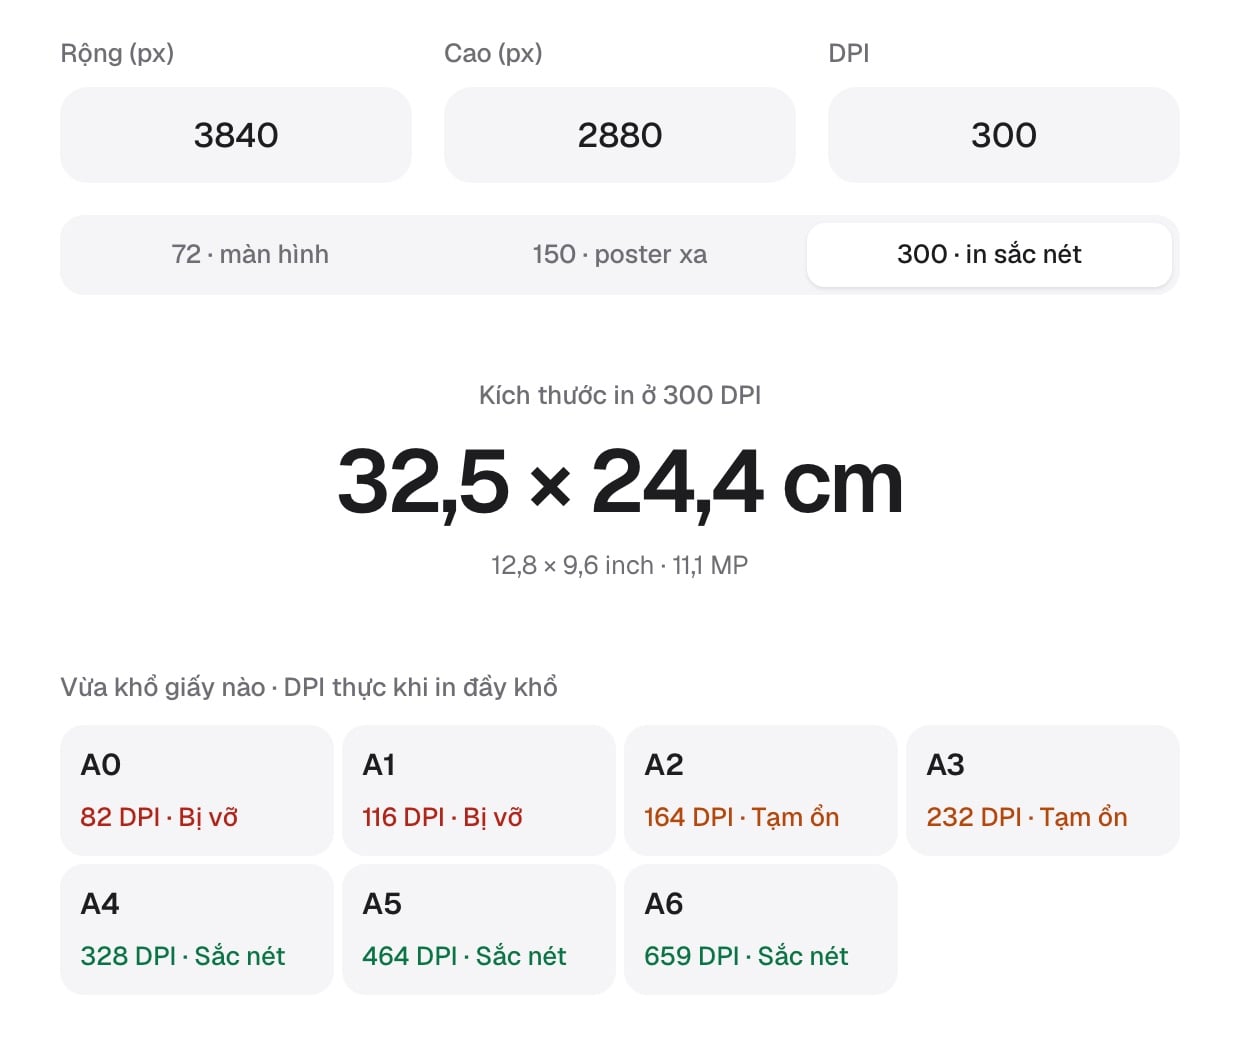Click the A6 paper size card
The height and width of the screenshot is (1040, 1240).
click(761, 929)
